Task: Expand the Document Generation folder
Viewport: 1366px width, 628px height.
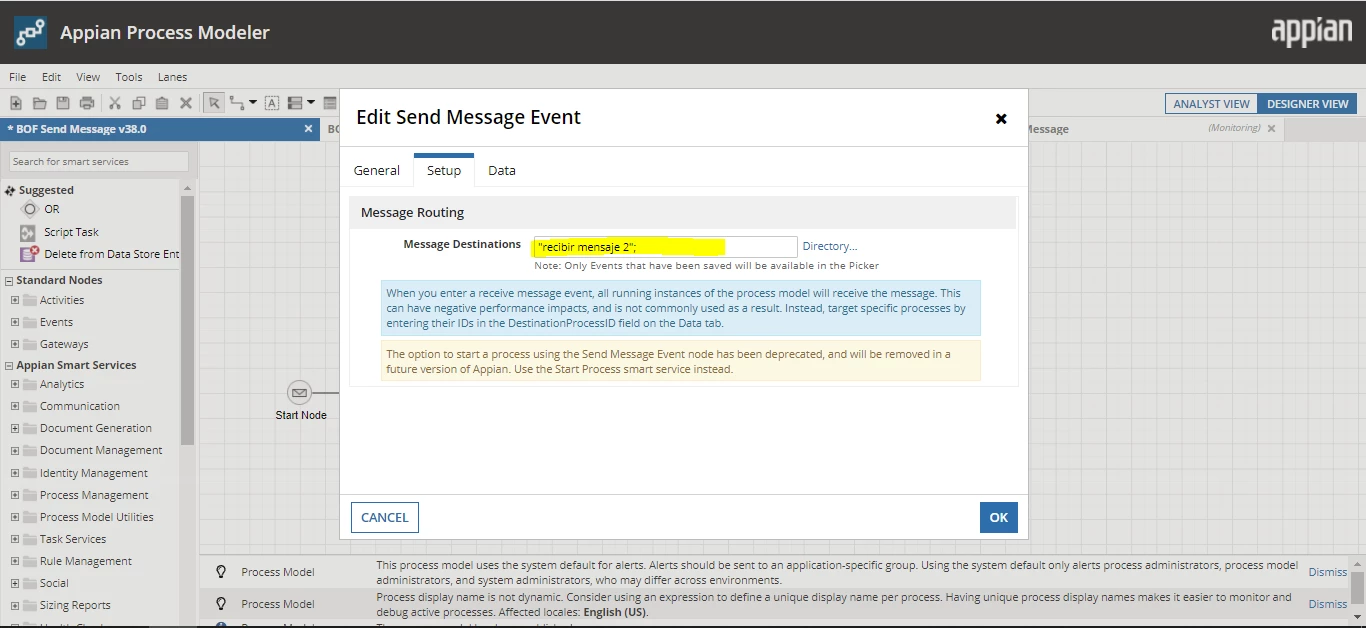Action: 15,428
